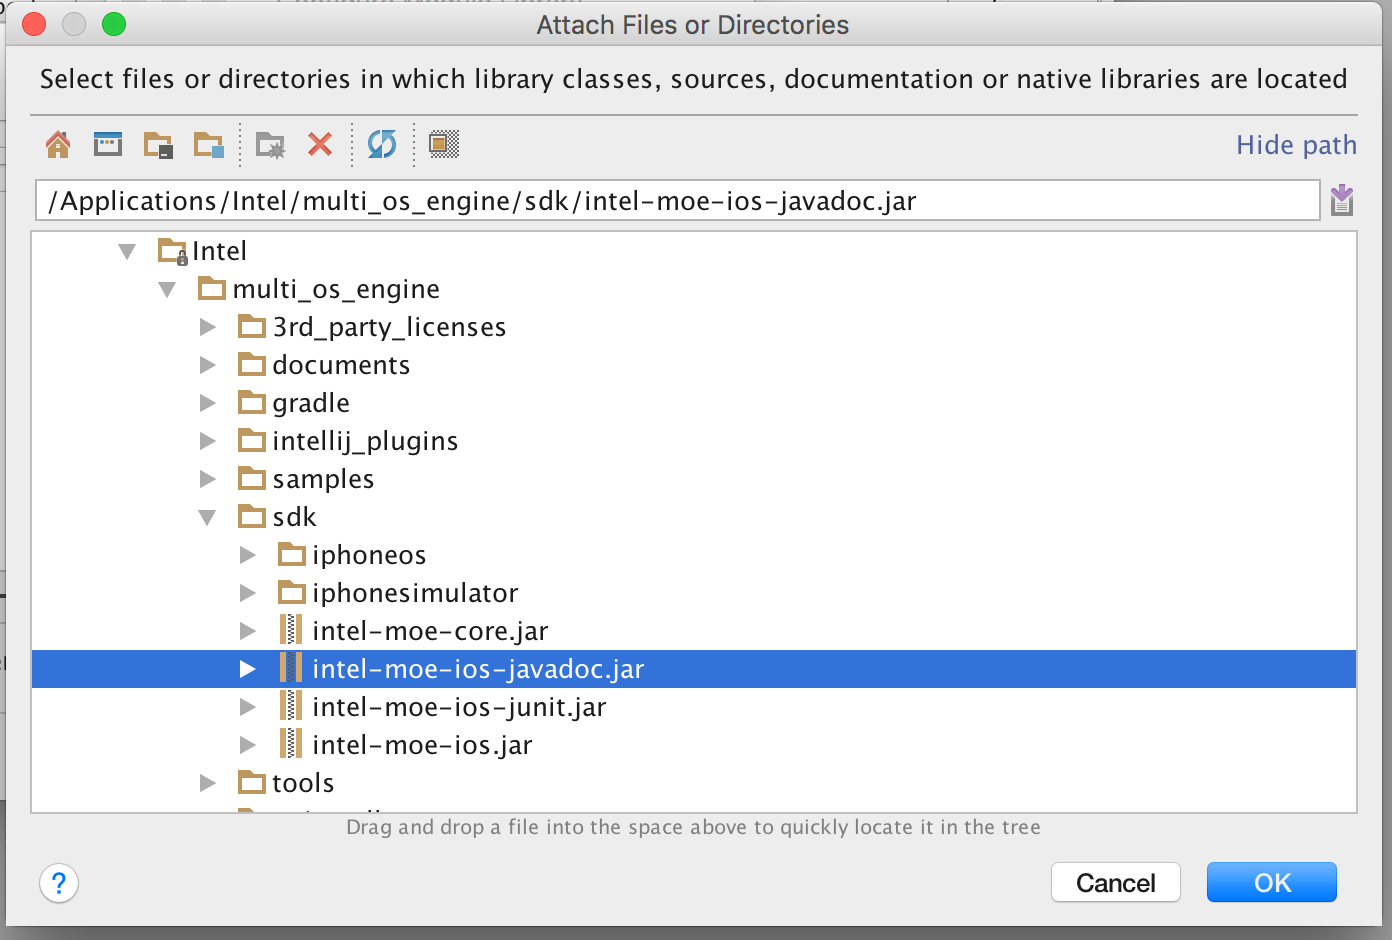This screenshot has width=1392, height=940.
Task: Expand intel-moe-core.jar contents
Action: coord(248,631)
